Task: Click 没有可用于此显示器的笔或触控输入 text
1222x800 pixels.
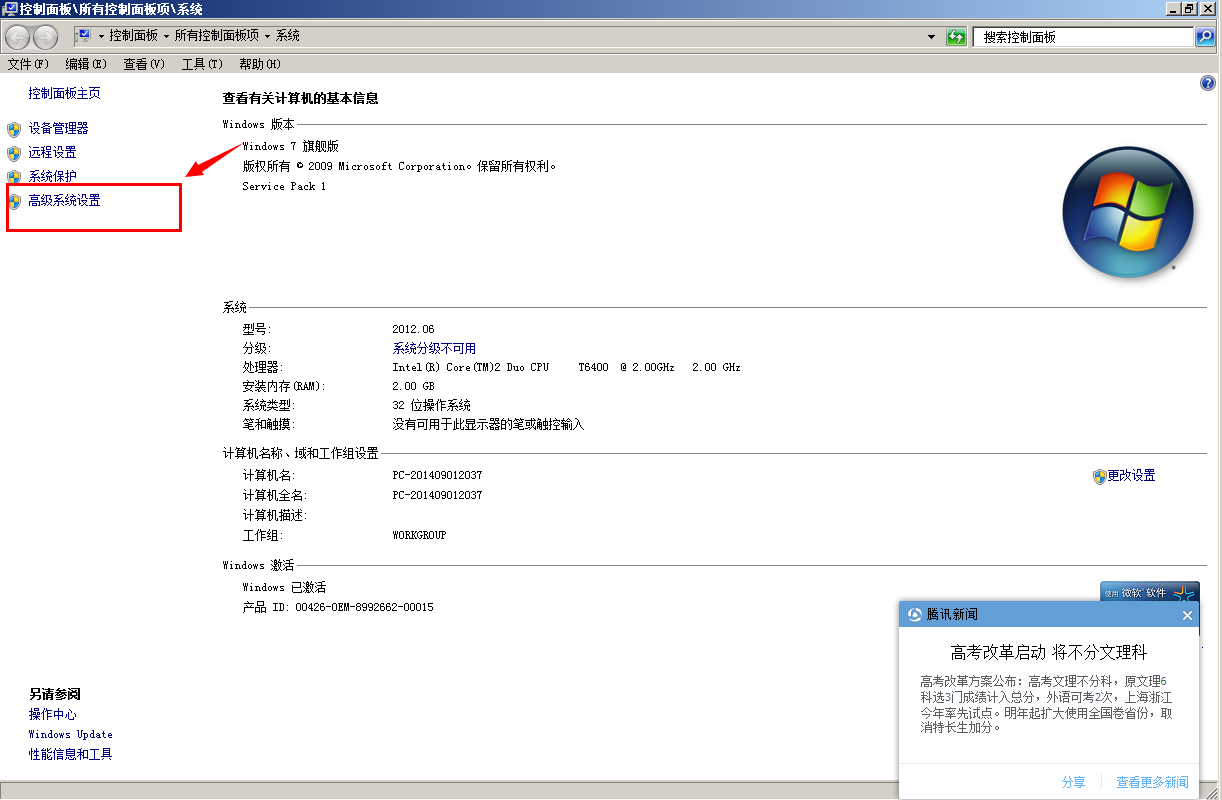Action: coord(488,424)
